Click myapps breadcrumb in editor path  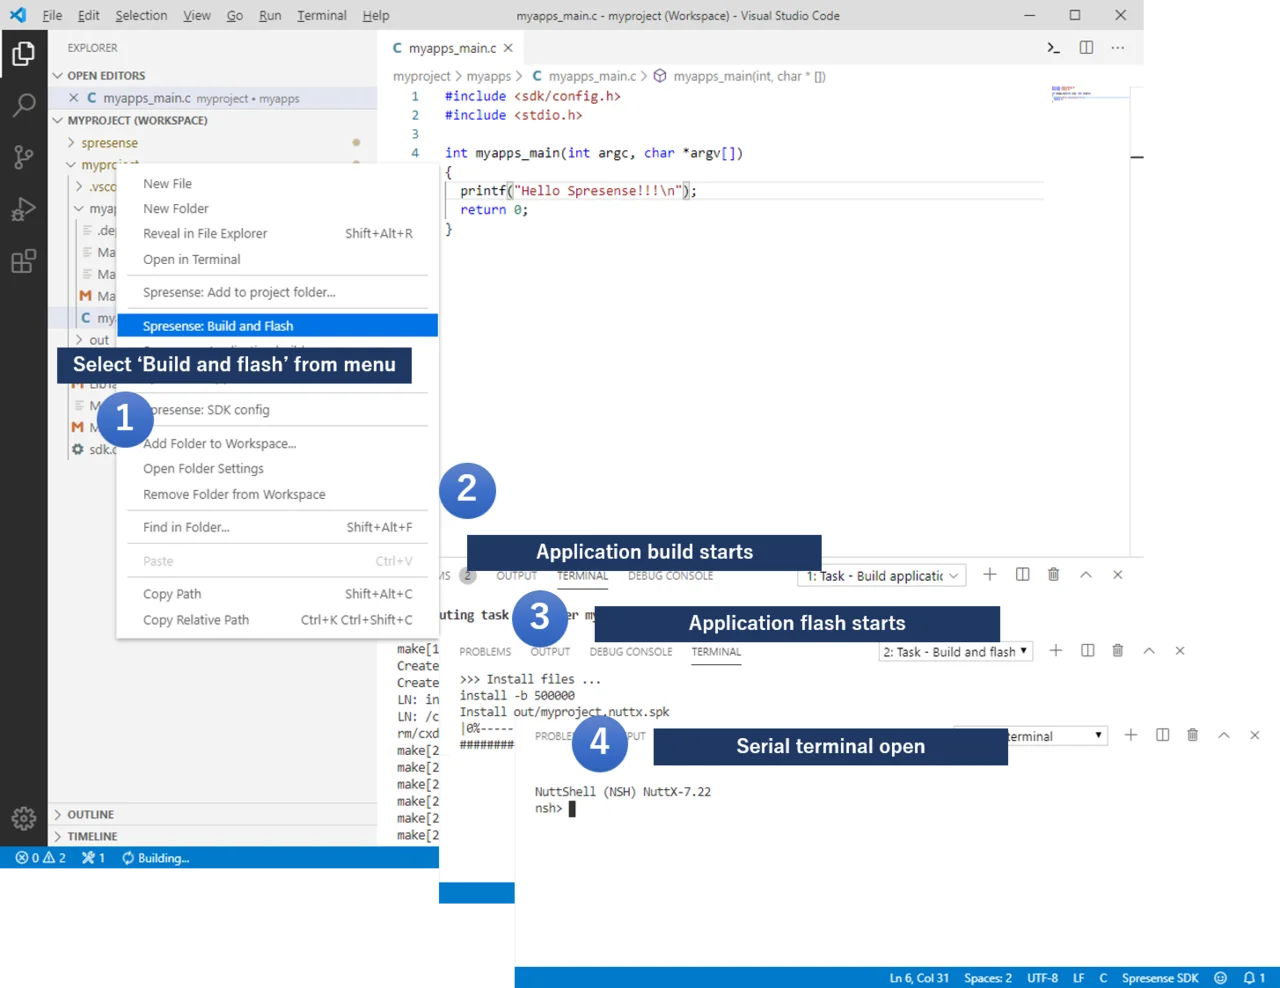488,76
